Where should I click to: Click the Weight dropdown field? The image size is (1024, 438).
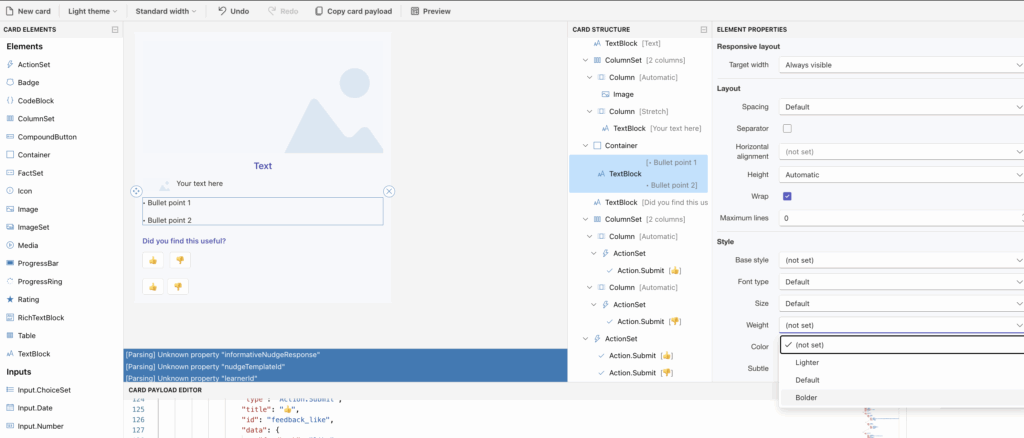point(901,325)
